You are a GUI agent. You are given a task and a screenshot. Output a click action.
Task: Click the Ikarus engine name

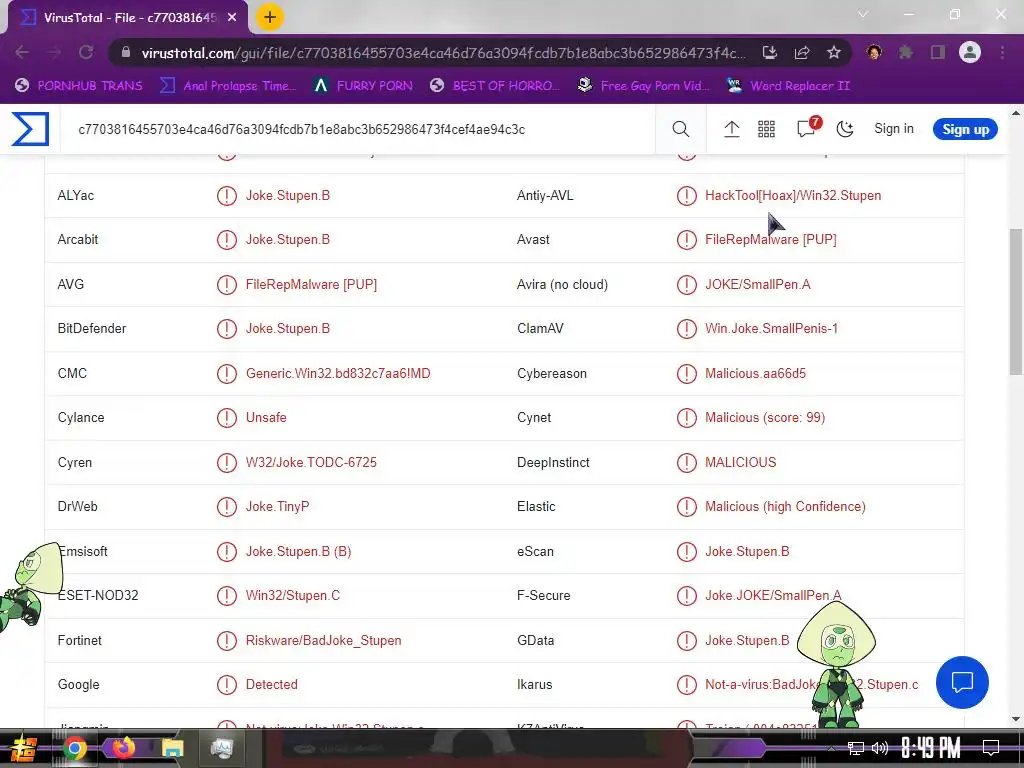534,684
